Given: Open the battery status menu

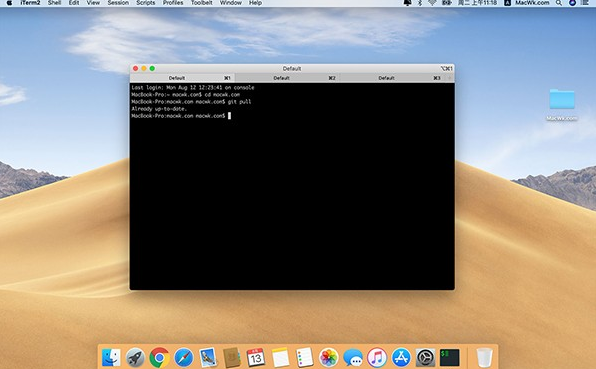Looking at the screenshot, I should (447, 3).
